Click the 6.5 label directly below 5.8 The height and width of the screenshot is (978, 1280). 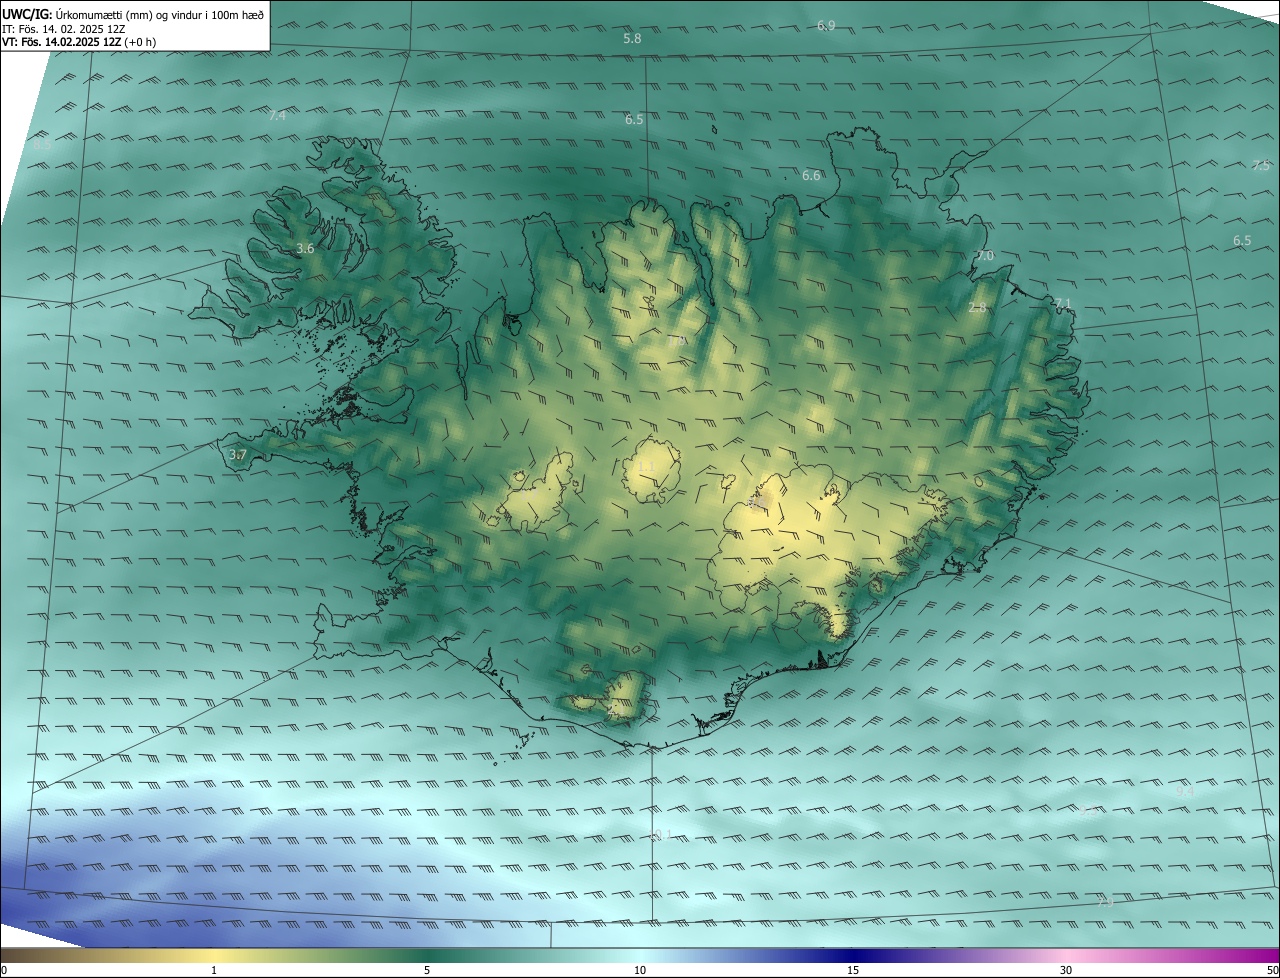click(x=634, y=119)
